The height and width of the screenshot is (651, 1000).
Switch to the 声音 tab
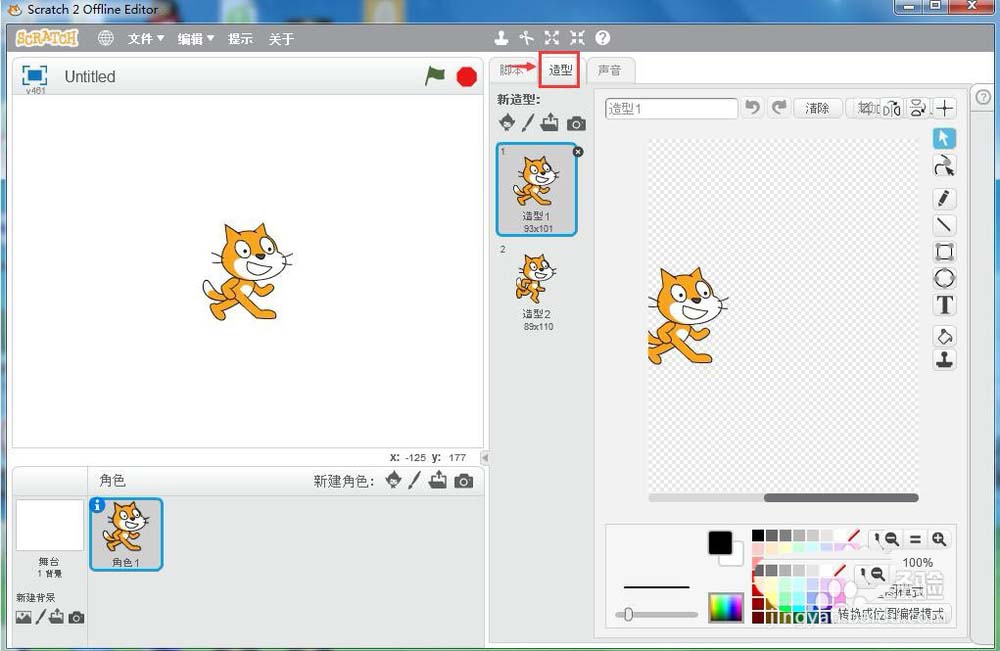(609, 70)
